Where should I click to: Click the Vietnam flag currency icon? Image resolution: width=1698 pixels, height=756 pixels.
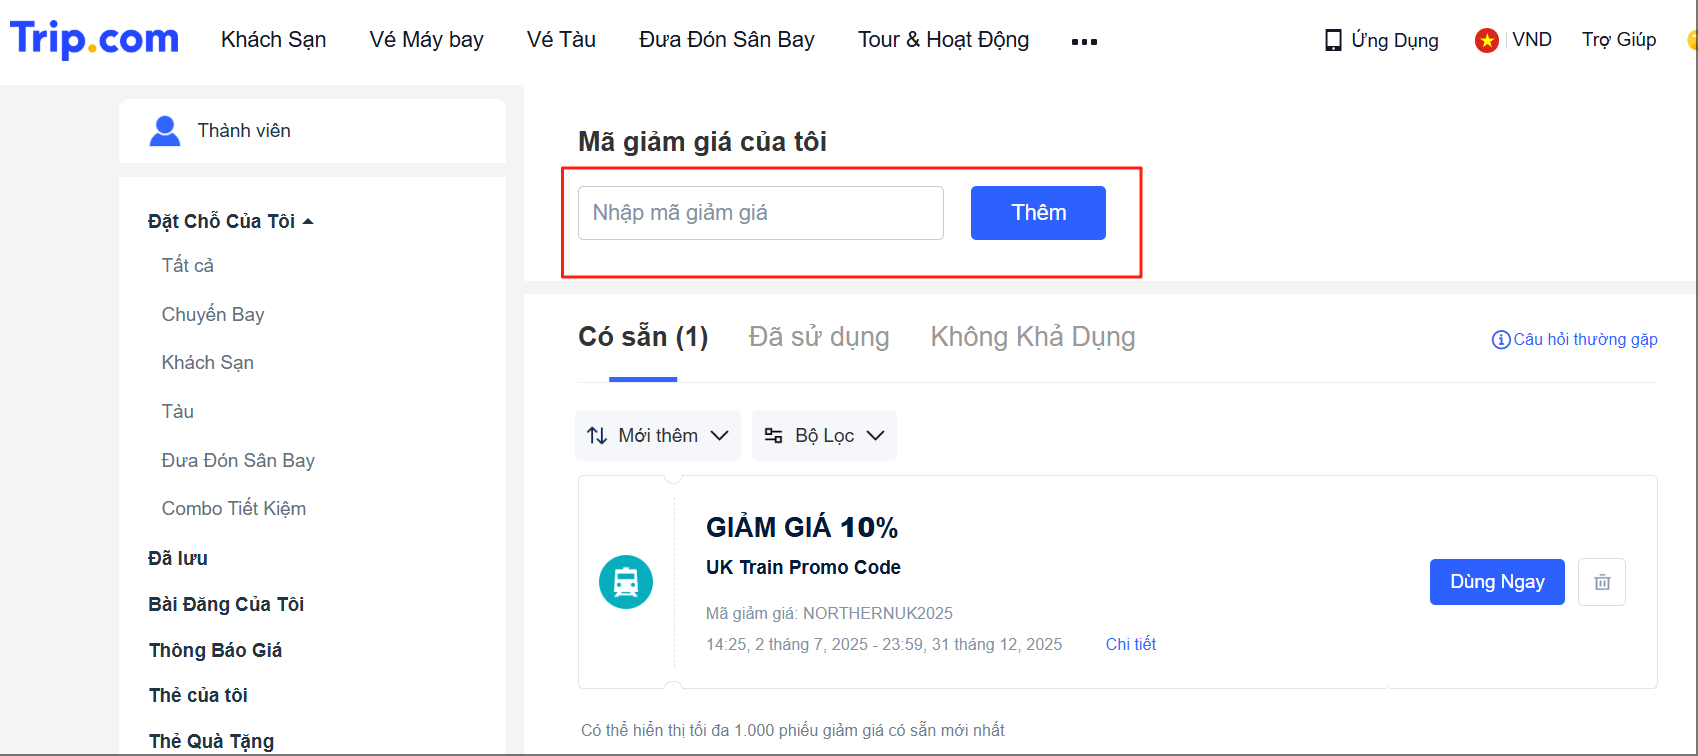(1487, 40)
